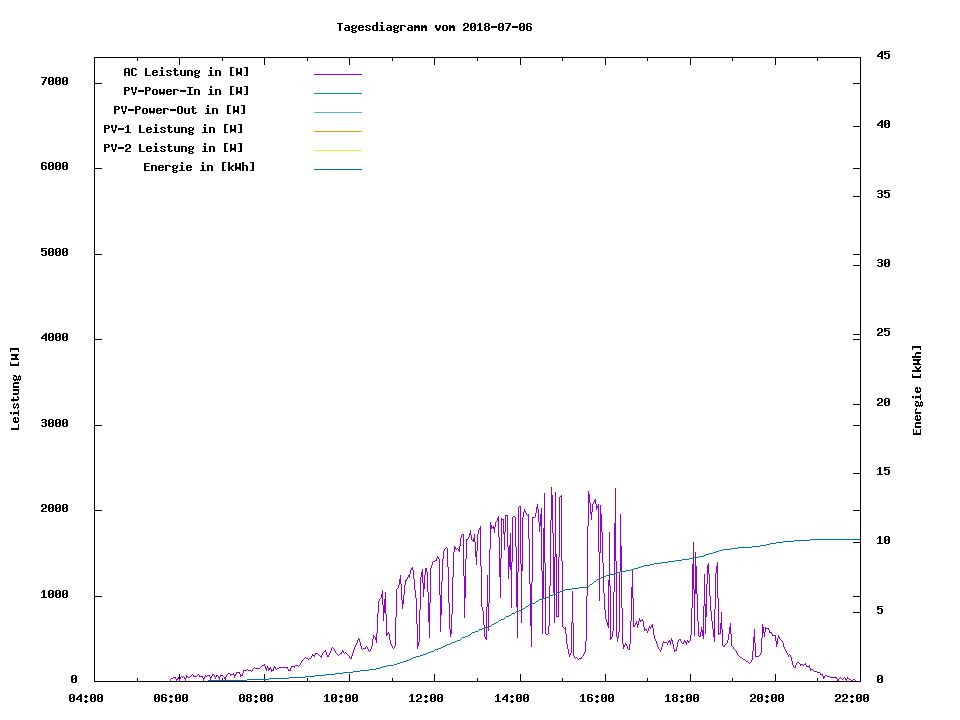Click the PV-2 Leistung legend label
Viewport: 960px width, 720px height.
[173, 148]
